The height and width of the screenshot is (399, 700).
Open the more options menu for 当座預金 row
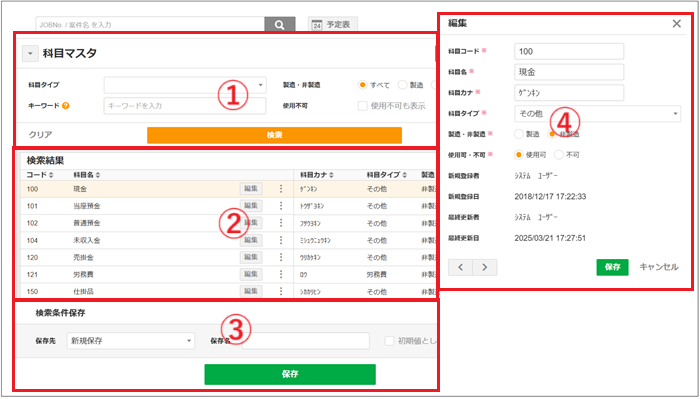click(281, 206)
